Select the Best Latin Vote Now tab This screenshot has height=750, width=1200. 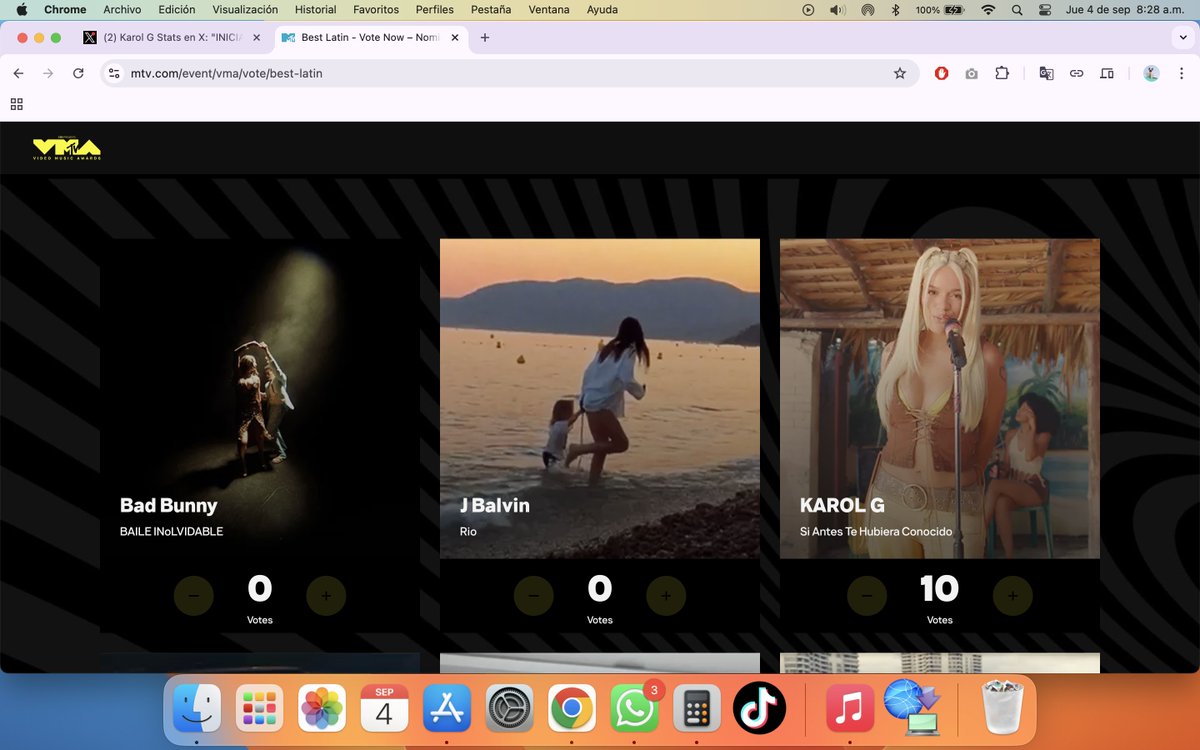click(x=370, y=37)
